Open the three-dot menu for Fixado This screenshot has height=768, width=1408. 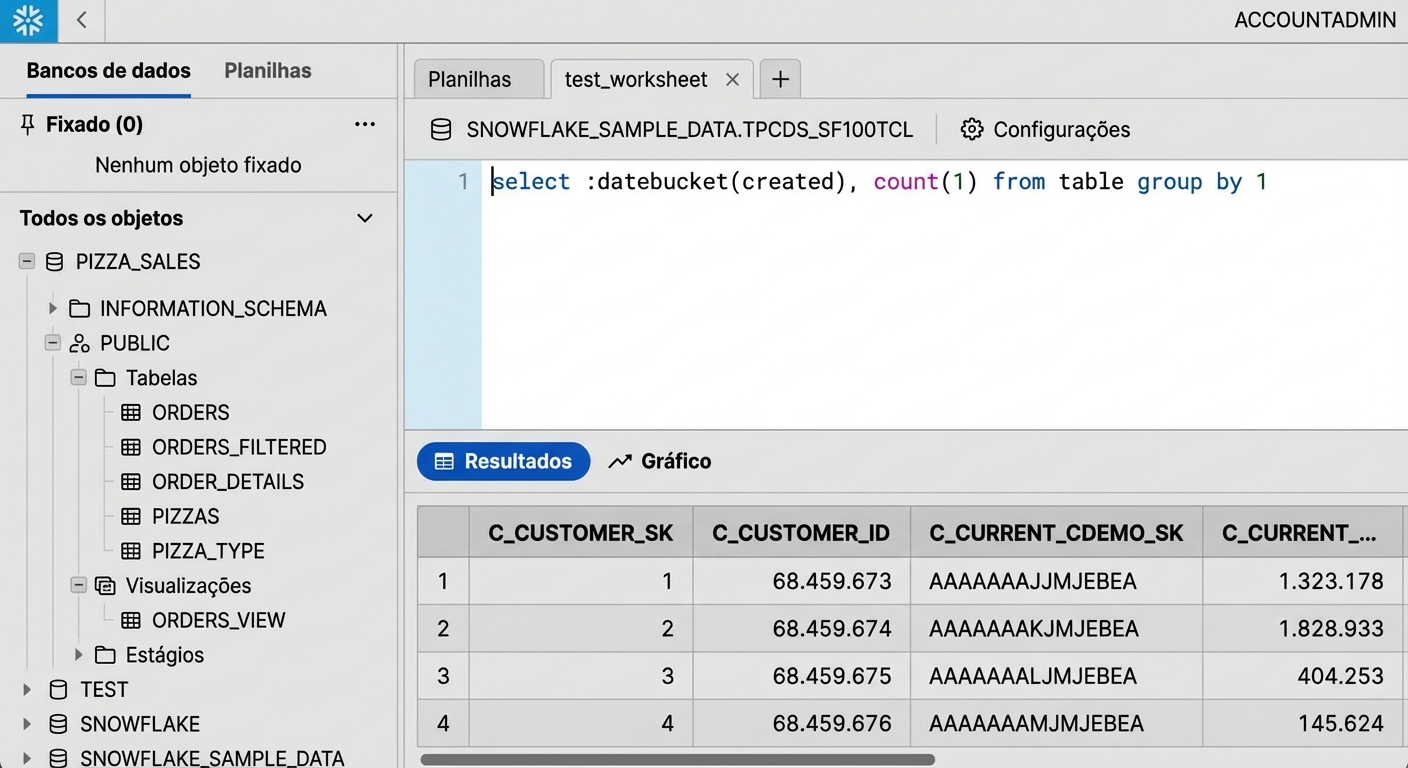(365, 125)
